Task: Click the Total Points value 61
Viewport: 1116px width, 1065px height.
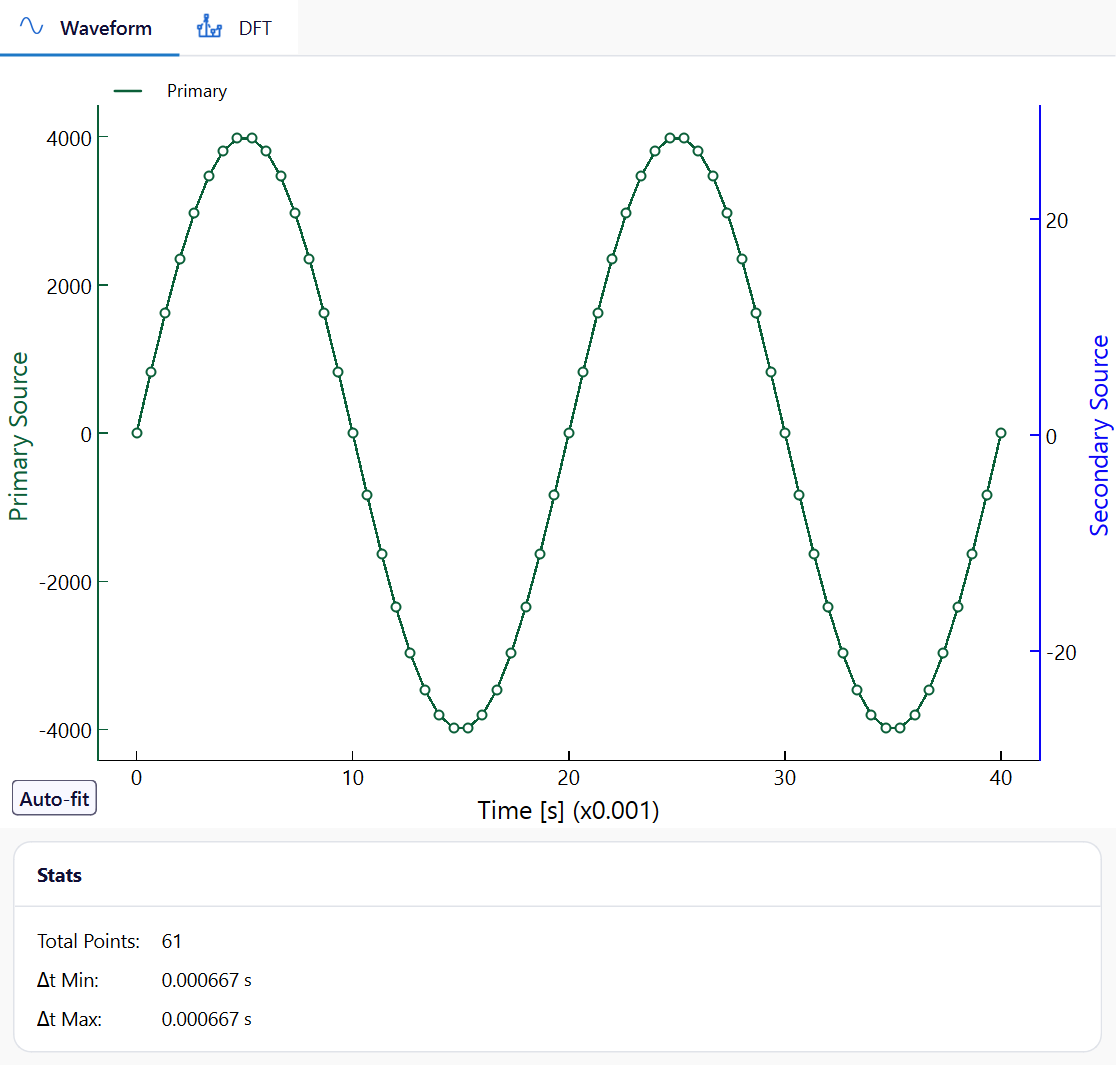Action: [172, 941]
